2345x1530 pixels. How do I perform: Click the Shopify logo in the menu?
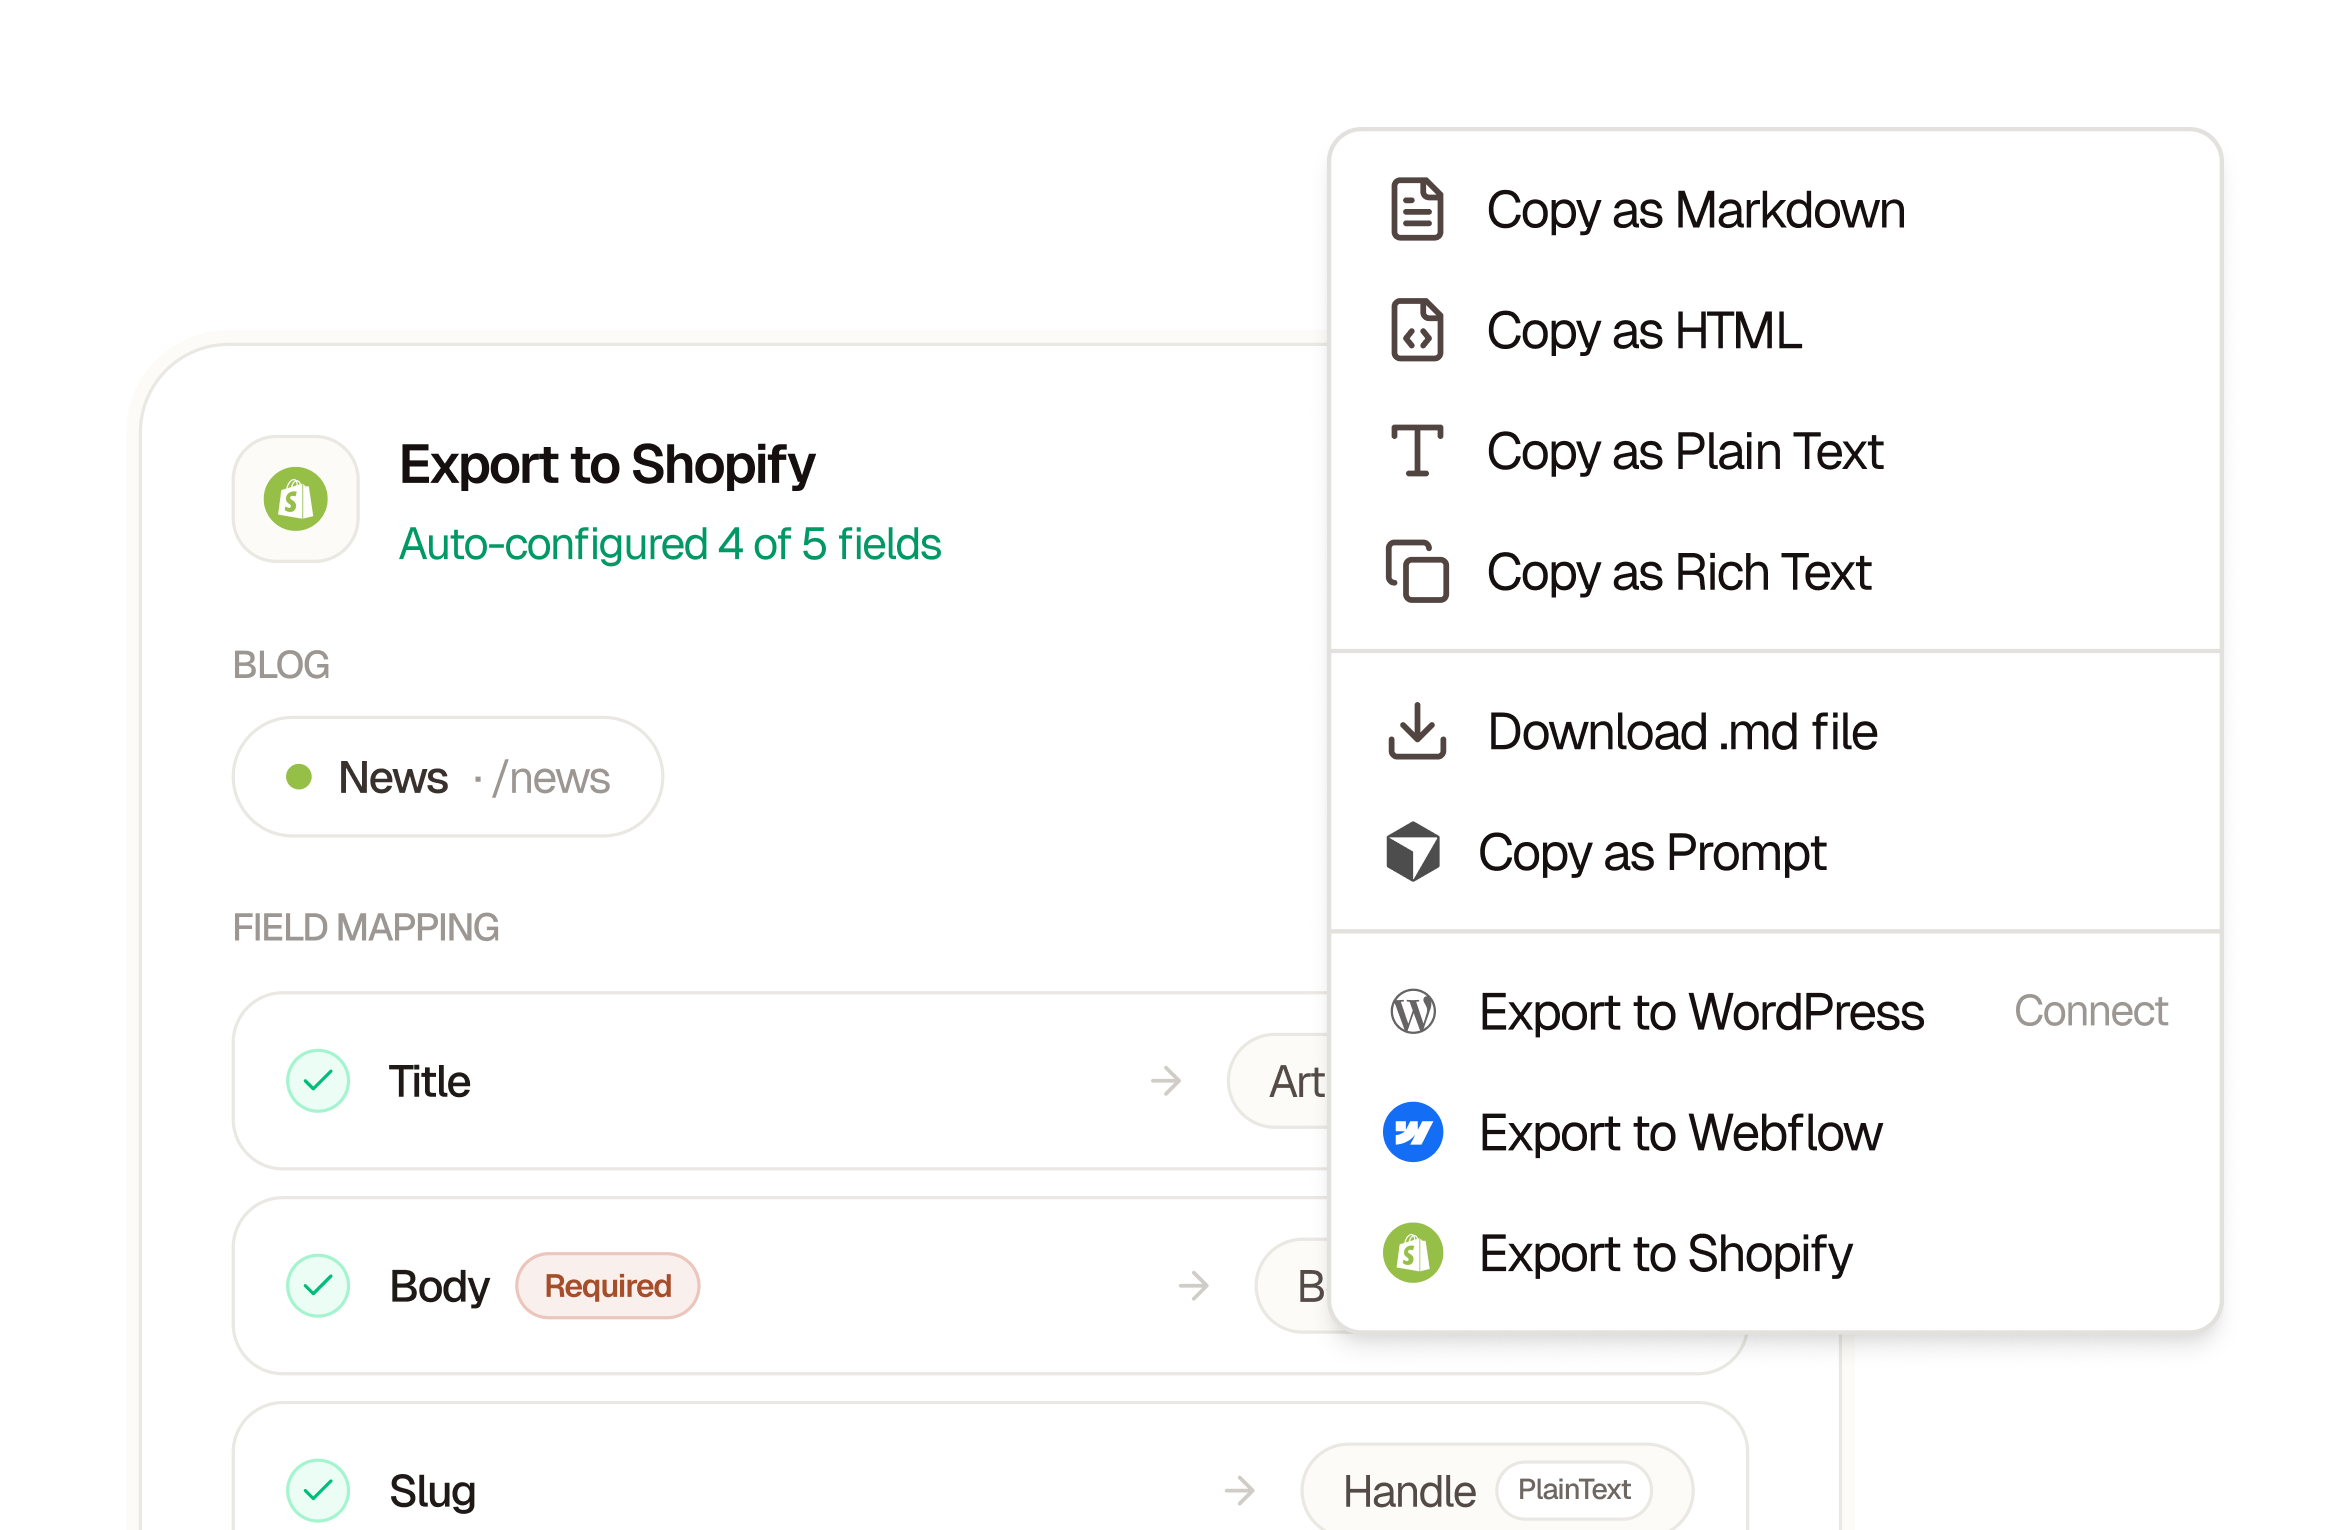(1413, 1253)
